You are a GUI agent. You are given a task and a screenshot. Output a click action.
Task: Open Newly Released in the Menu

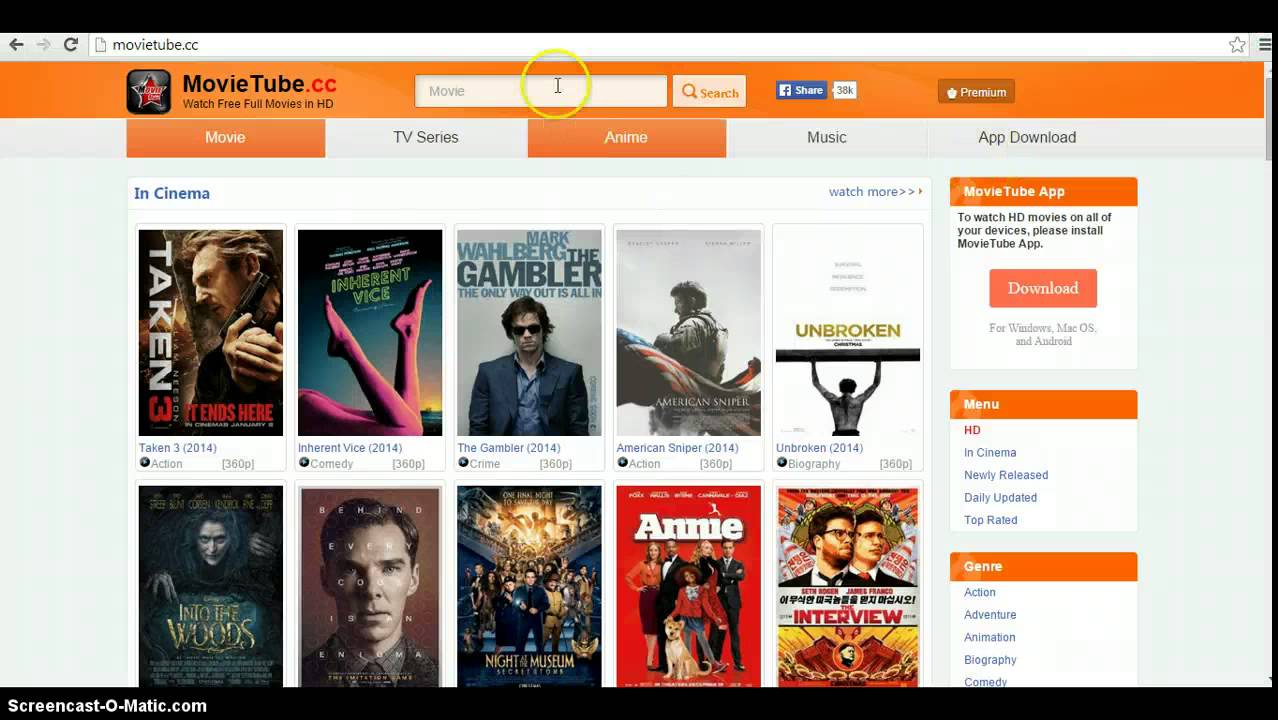point(1006,475)
